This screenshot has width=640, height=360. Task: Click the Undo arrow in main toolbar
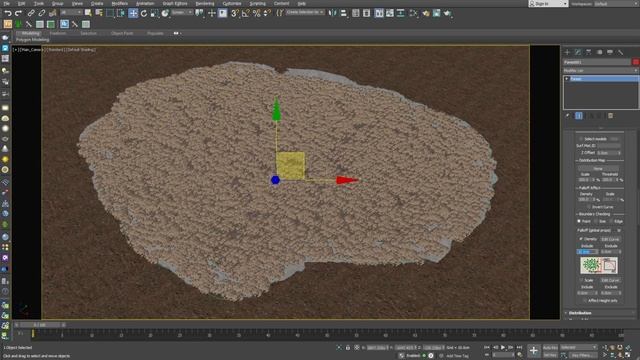8,13
